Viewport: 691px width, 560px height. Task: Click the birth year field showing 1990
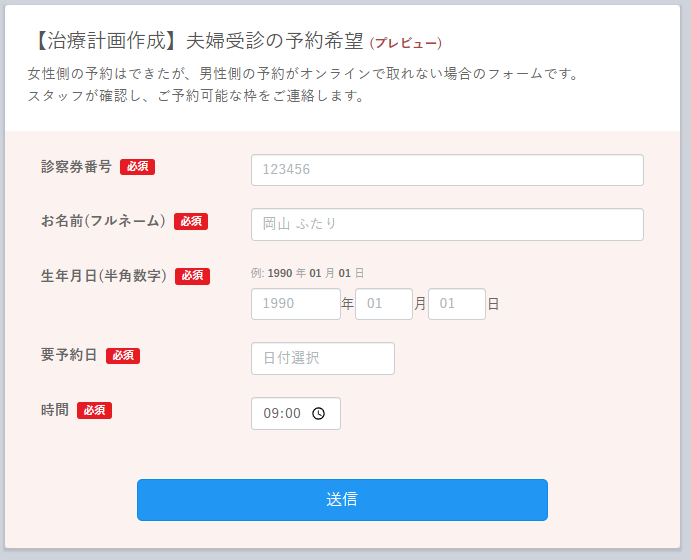[296, 304]
